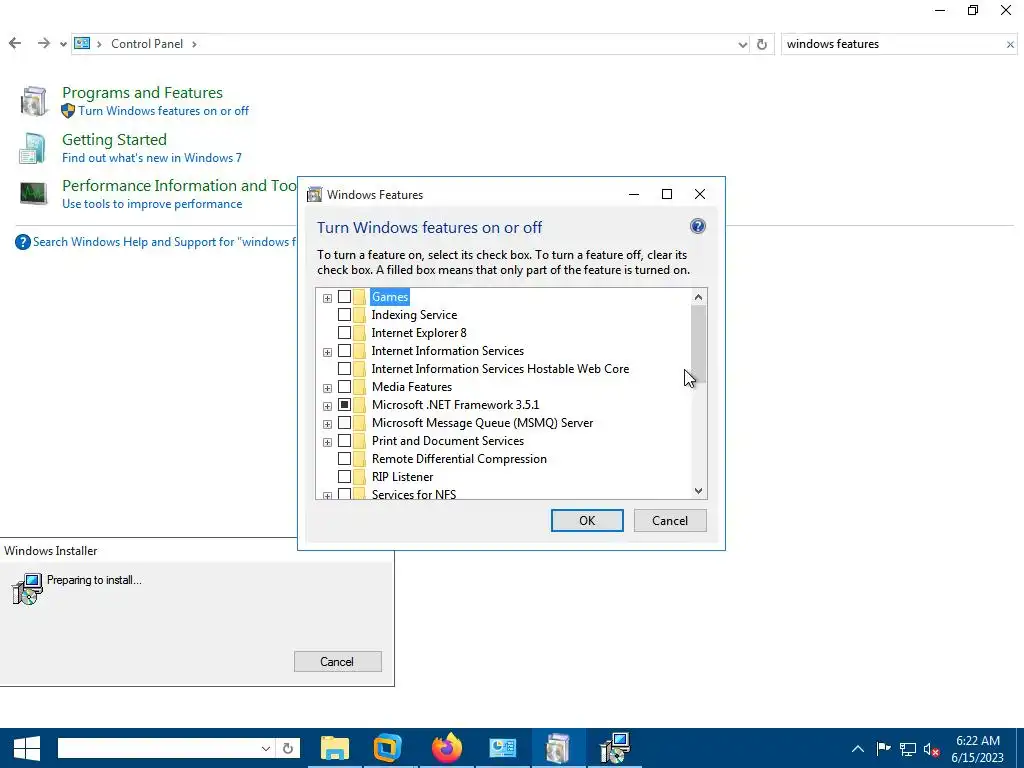
Task: Refresh the Control Panel address bar
Action: (x=761, y=44)
